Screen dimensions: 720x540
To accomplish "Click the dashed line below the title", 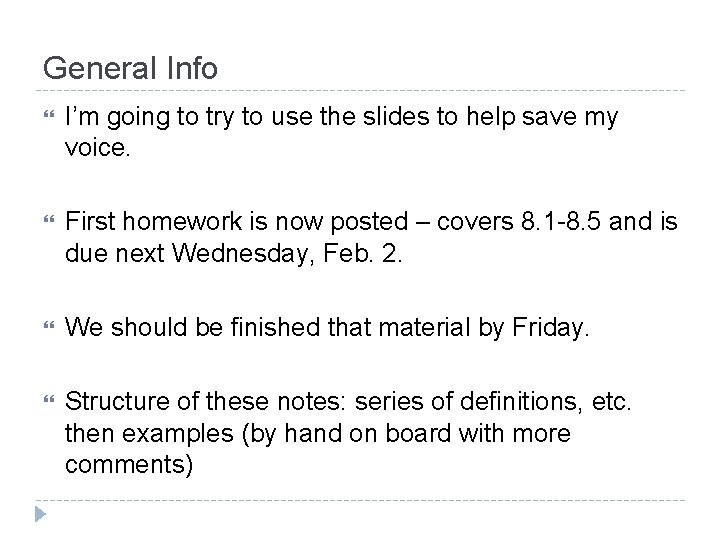I will coord(360,90).
